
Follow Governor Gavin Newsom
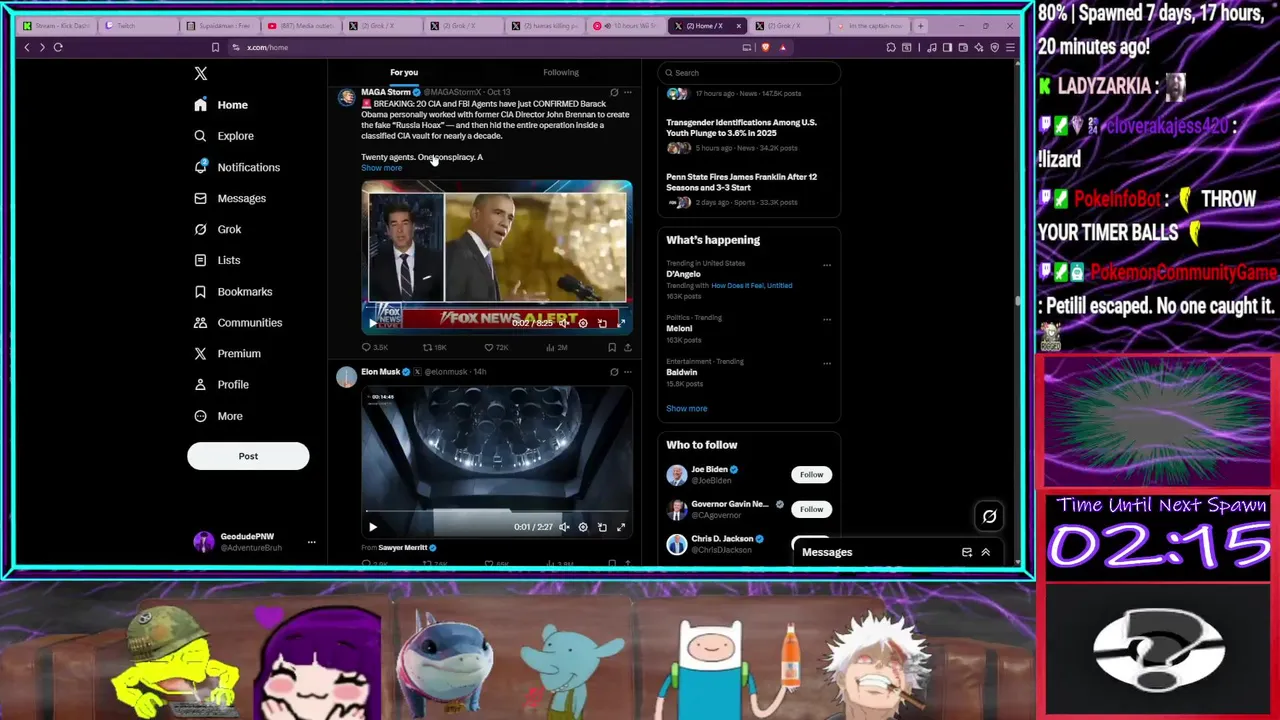tap(811, 509)
